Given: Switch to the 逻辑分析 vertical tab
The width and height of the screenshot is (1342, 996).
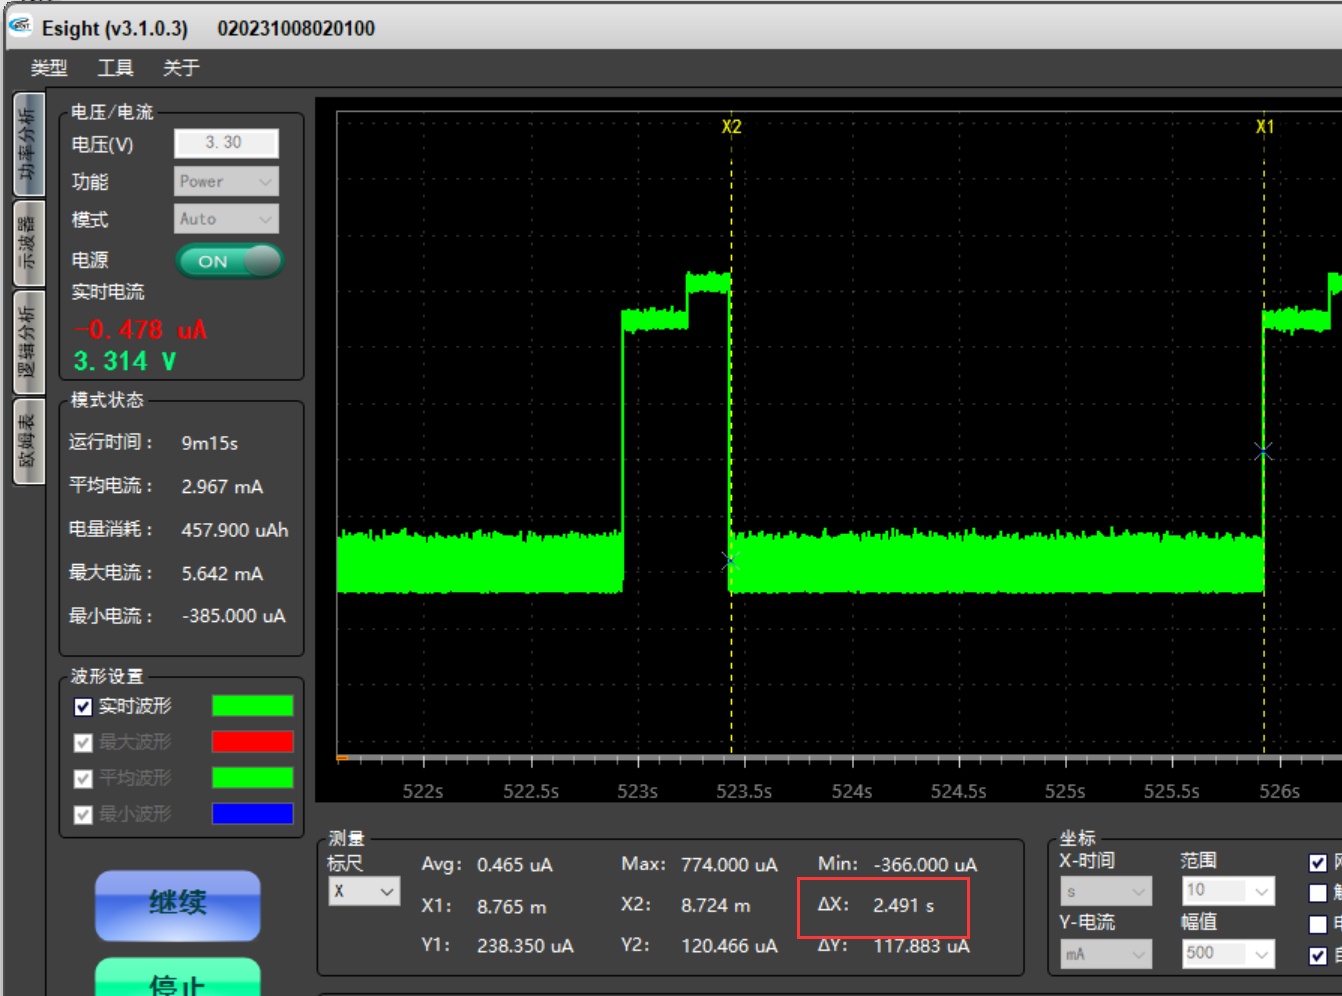Looking at the screenshot, I should pos(28,341).
